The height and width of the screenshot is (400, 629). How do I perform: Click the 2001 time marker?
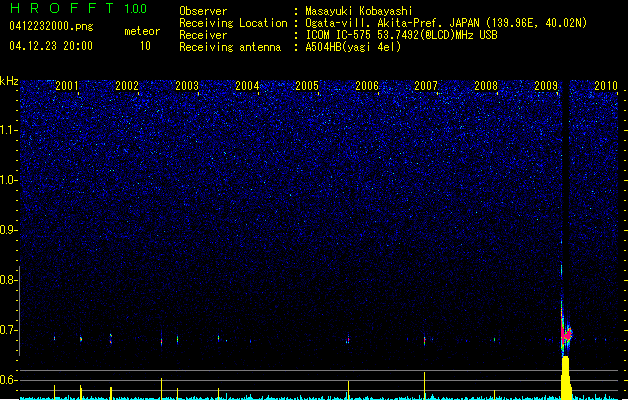click(67, 85)
